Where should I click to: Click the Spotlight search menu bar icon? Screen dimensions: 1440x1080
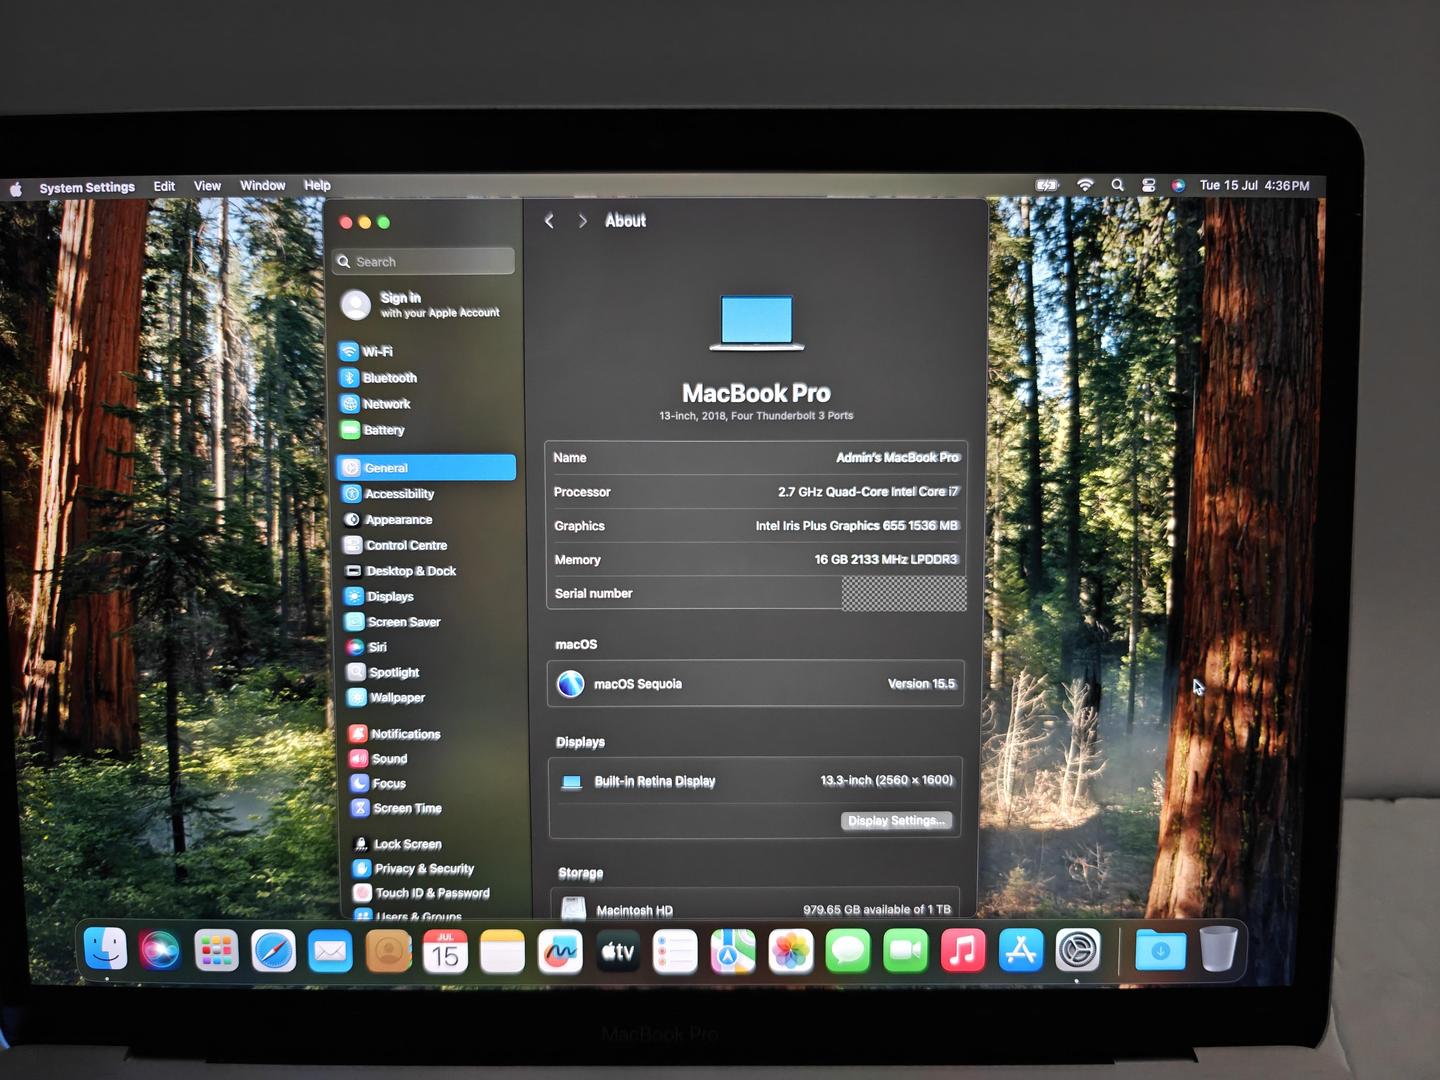click(1117, 185)
